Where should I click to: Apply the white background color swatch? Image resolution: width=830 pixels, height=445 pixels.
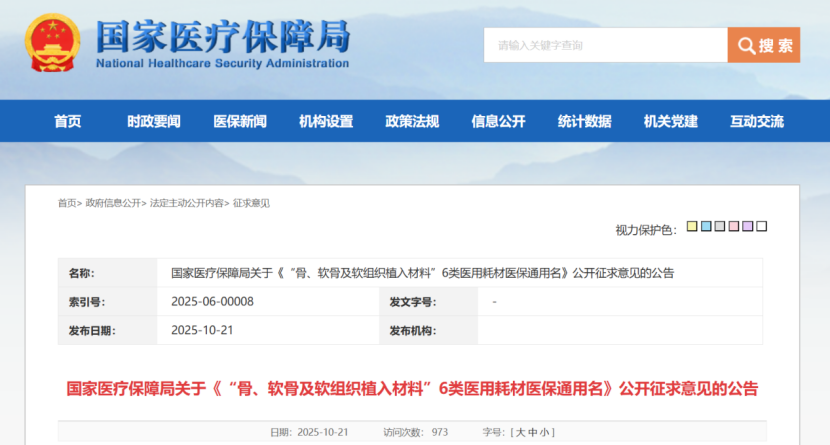tap(762, 227)
